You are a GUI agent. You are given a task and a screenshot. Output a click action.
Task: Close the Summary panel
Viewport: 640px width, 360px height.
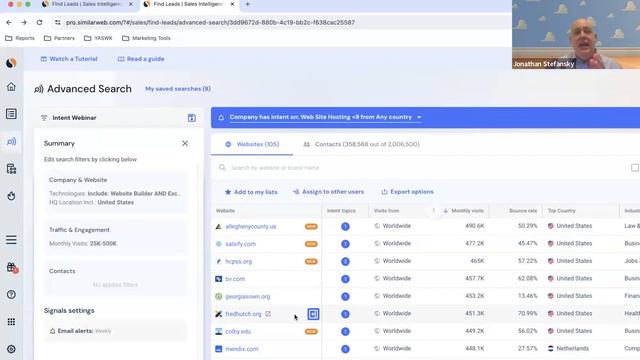(185, 143)
